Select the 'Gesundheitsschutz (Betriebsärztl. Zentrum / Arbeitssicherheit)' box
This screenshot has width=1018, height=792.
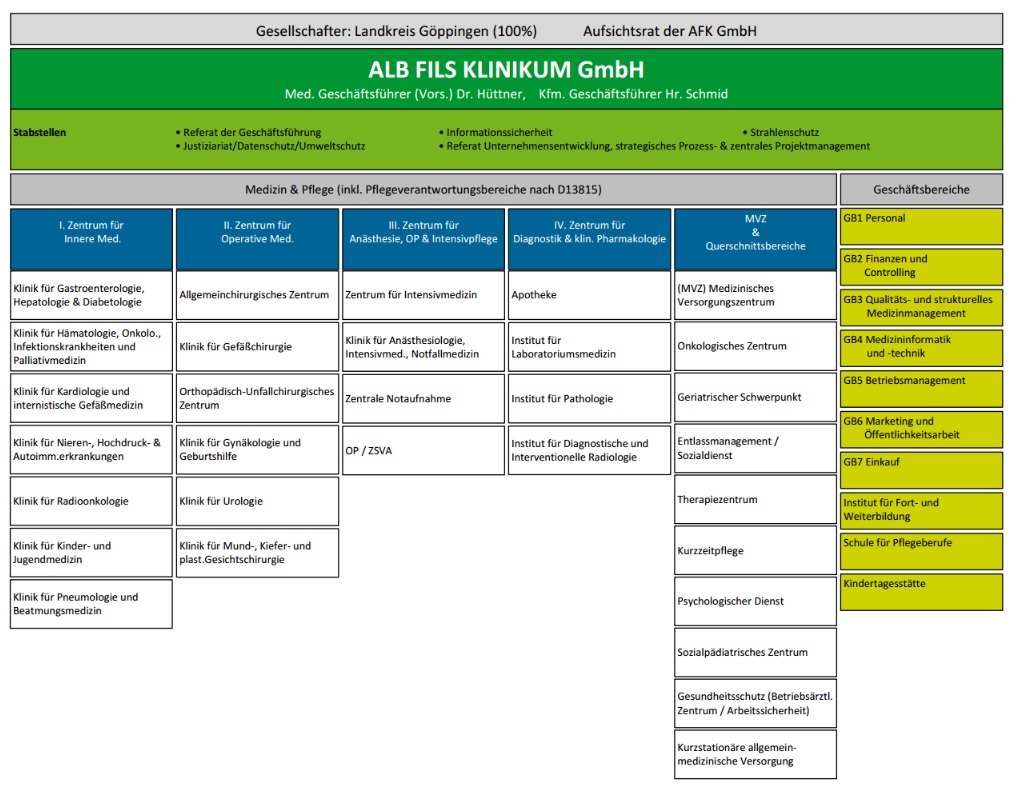pos(756,704)
